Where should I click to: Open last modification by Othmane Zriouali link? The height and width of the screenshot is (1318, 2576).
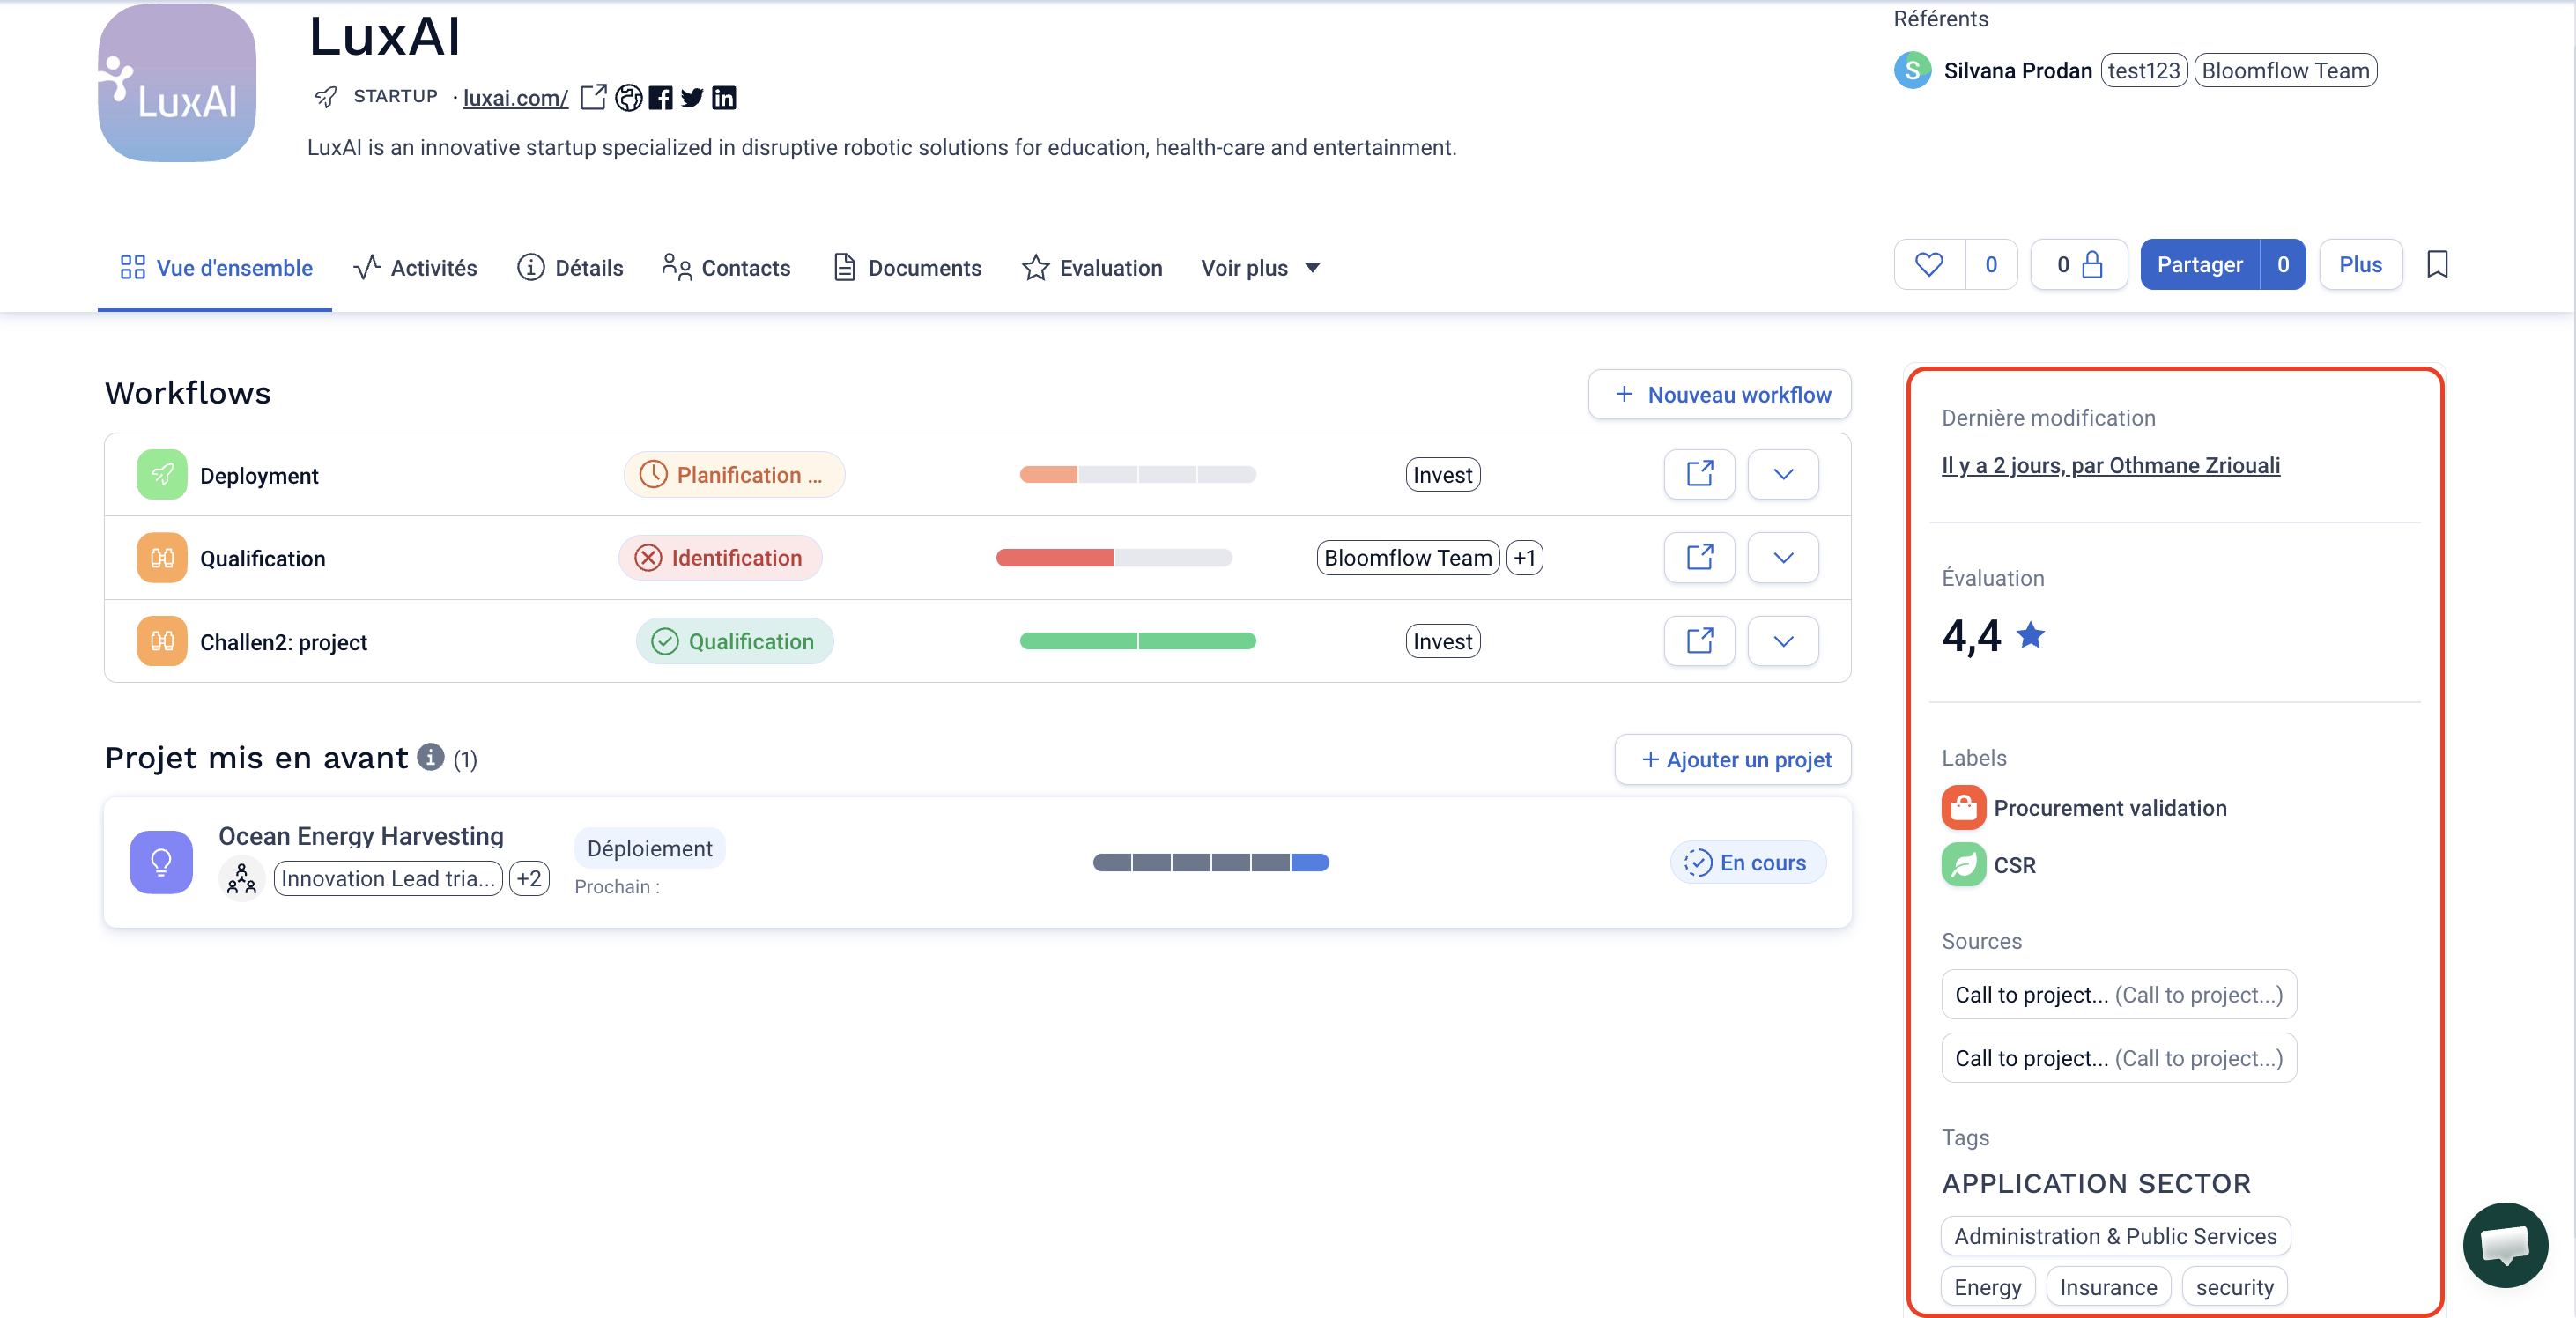[2111, 466]
